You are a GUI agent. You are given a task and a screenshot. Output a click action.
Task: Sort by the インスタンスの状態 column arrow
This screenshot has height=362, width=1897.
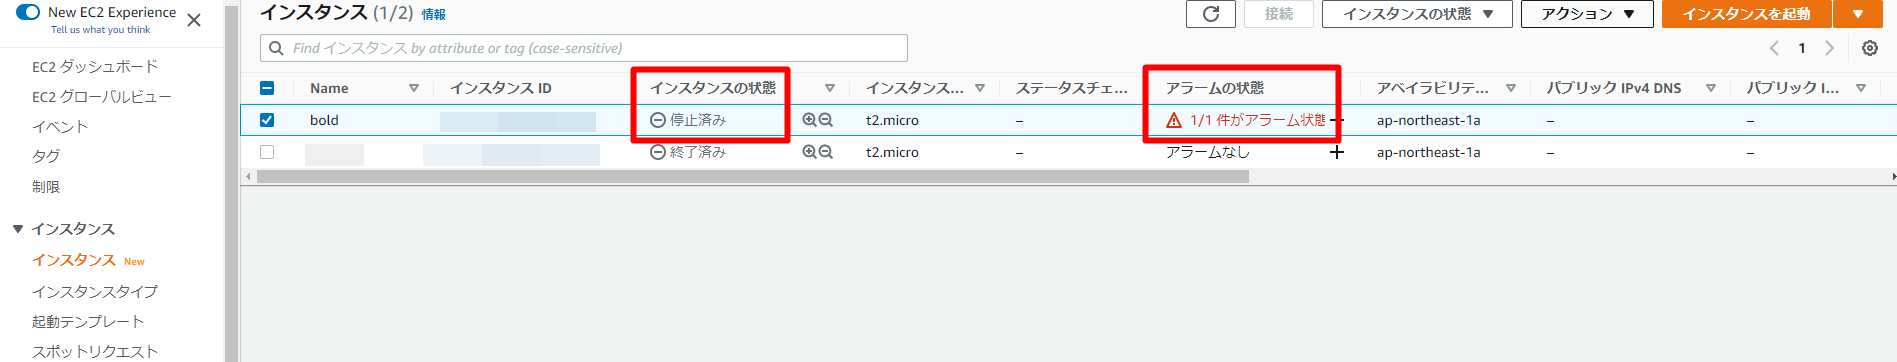tap(830, 88)
